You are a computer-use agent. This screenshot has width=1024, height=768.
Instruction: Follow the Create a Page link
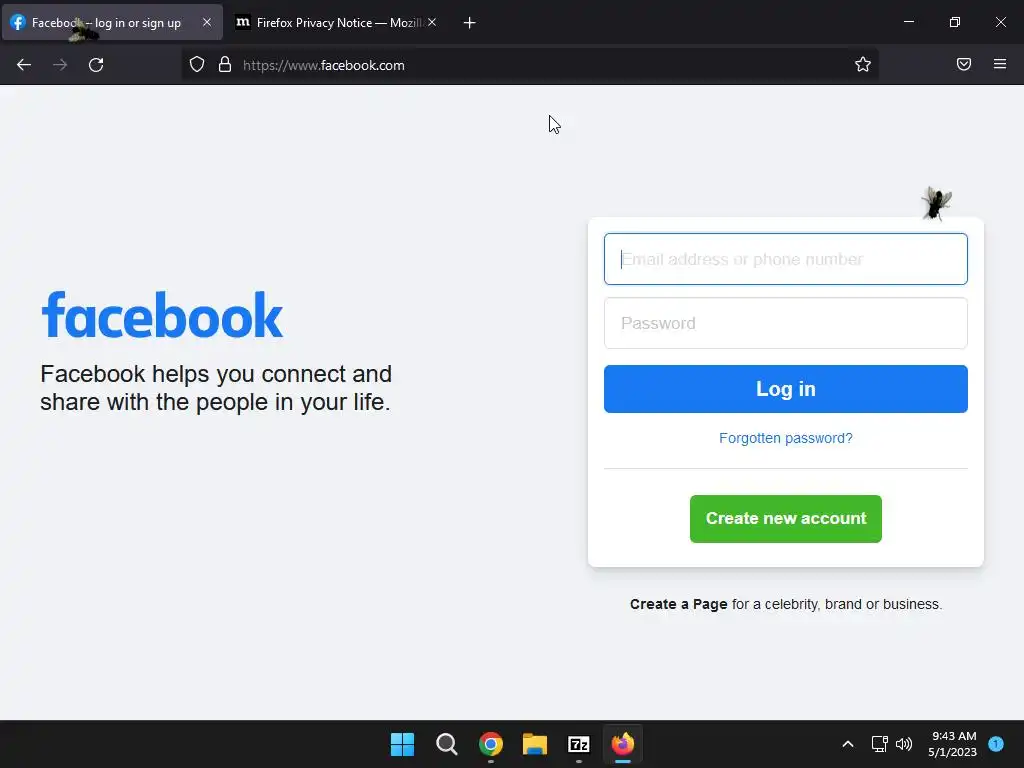click(x=679, y=604)
